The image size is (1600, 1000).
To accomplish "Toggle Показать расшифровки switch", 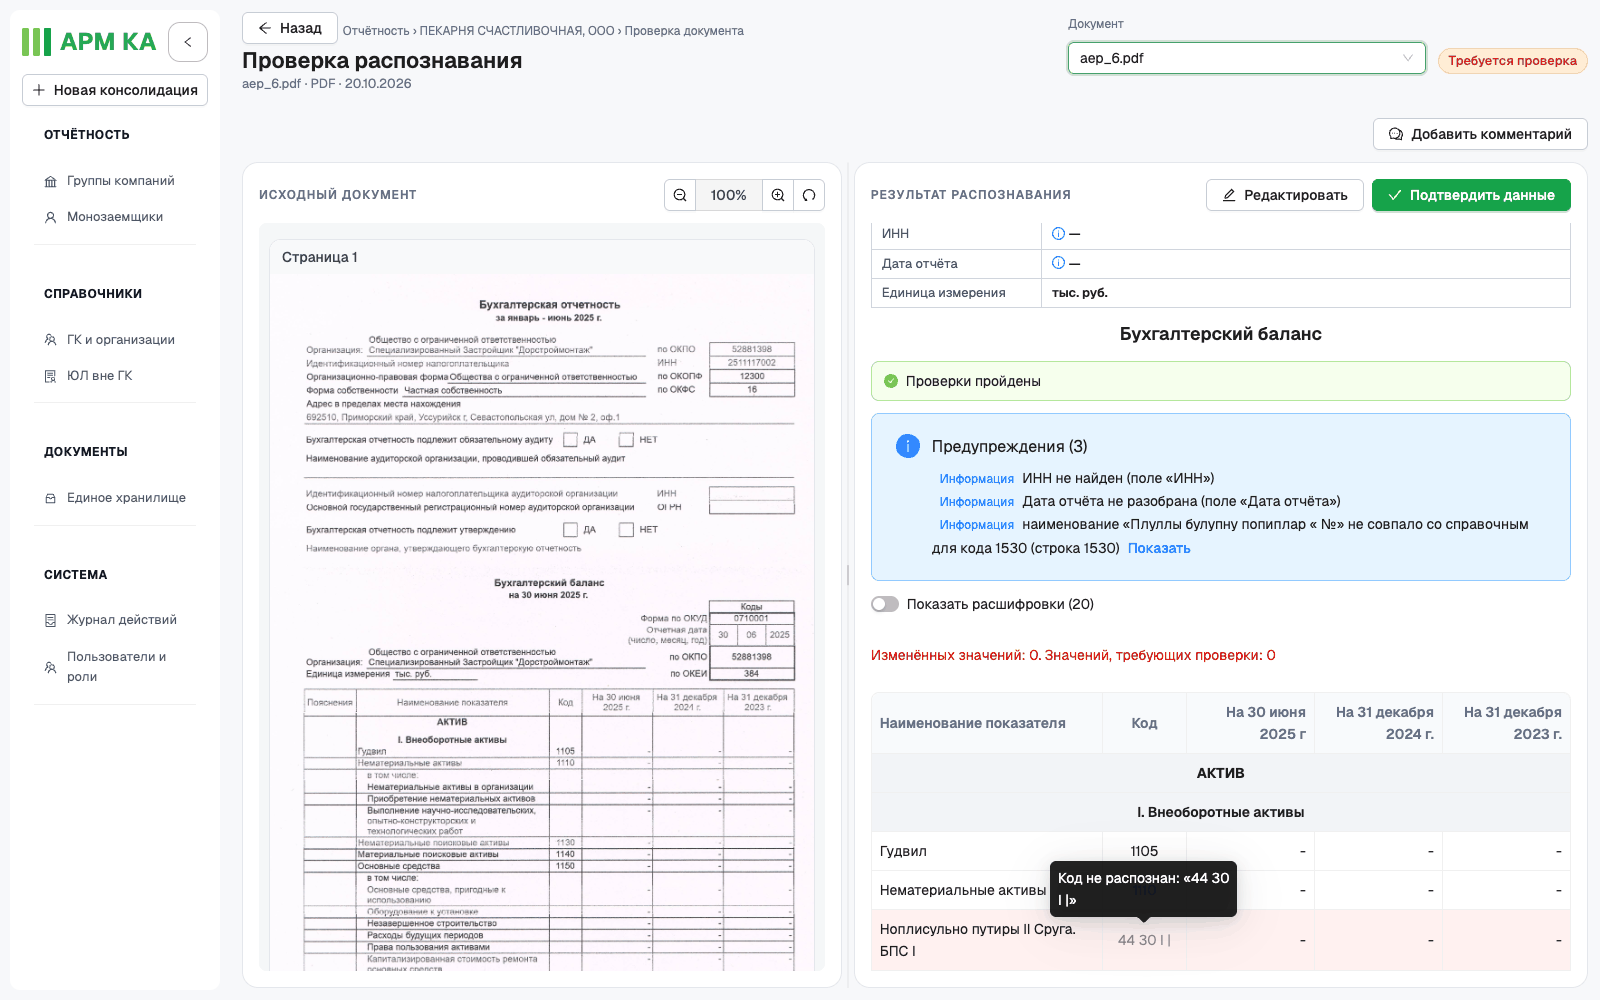I will click(885, 604).
